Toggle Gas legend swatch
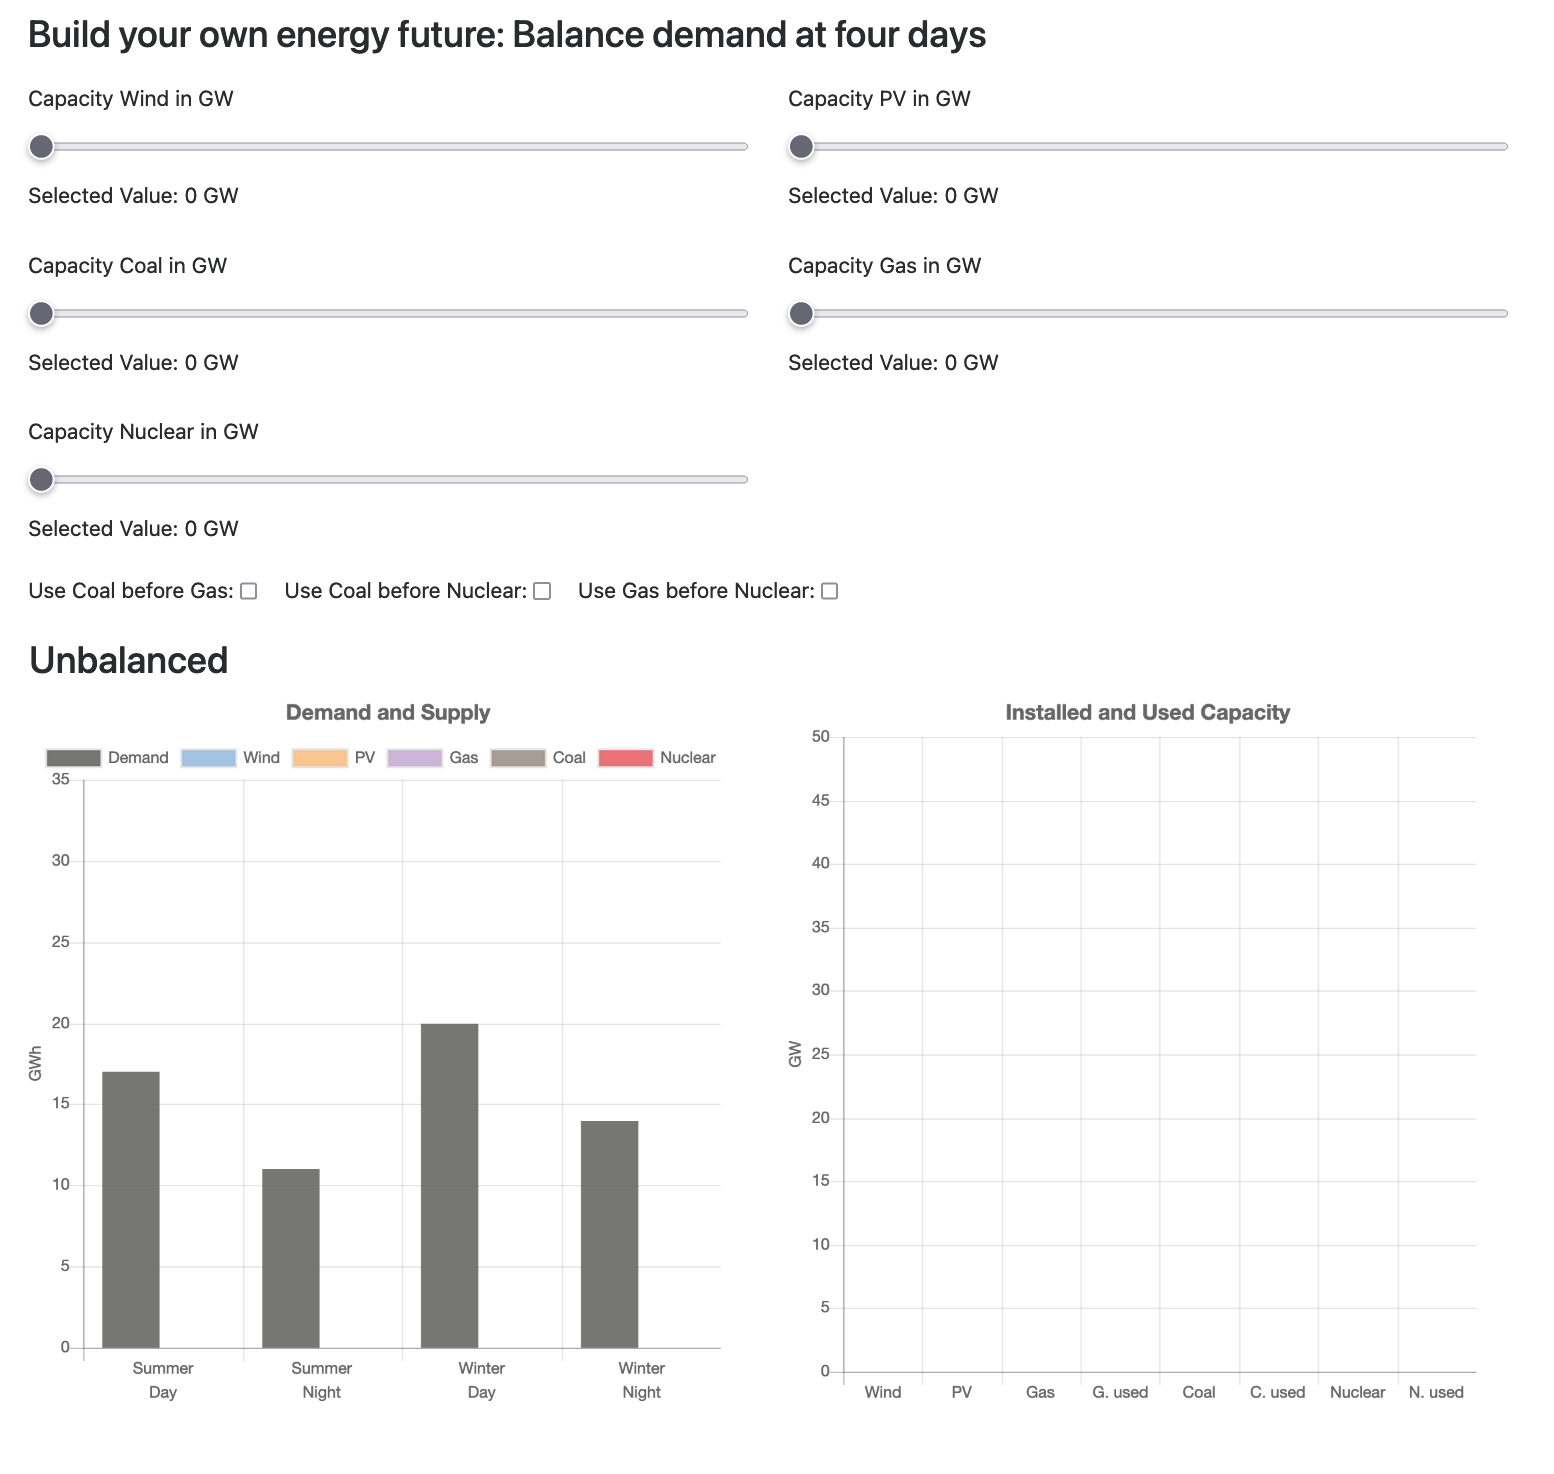Image resolution: width=1554 pixels, height=1474 pixels. point(414,758)
